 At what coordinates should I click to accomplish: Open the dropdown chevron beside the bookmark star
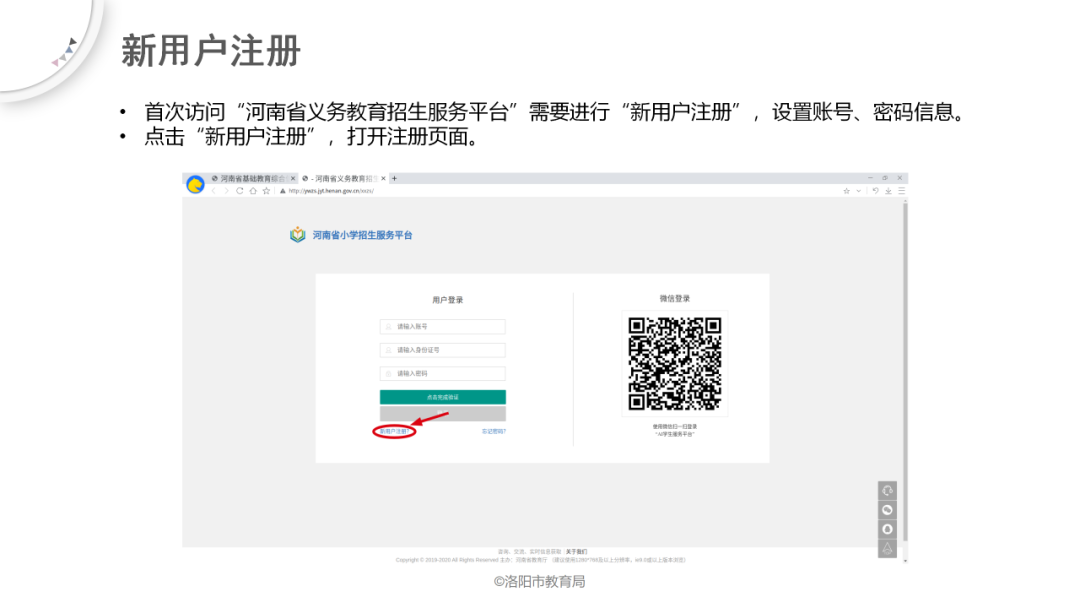[x=859, y=190]
